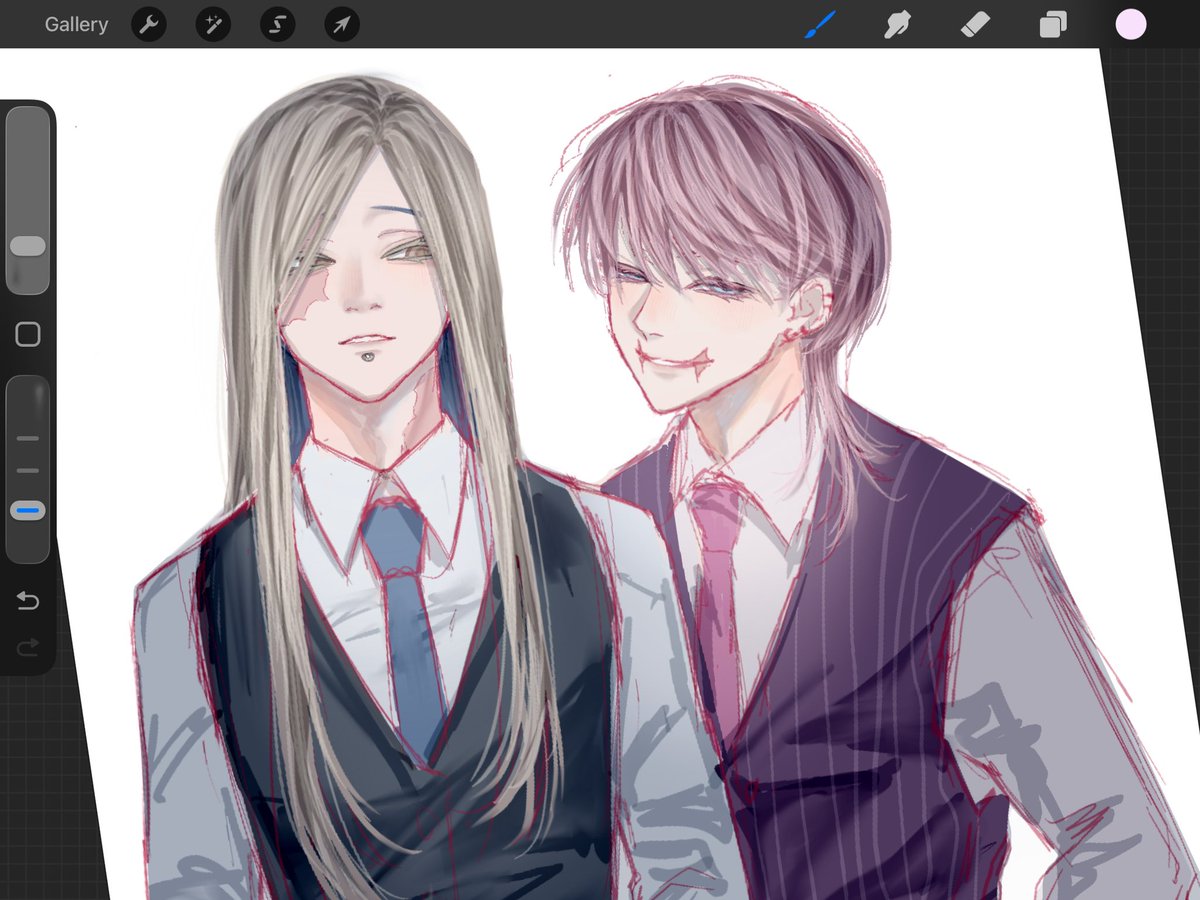The height and width of the screenshot is (900, 1200).
Task: Return to the Gallery
Action: [x=76, y=24]
